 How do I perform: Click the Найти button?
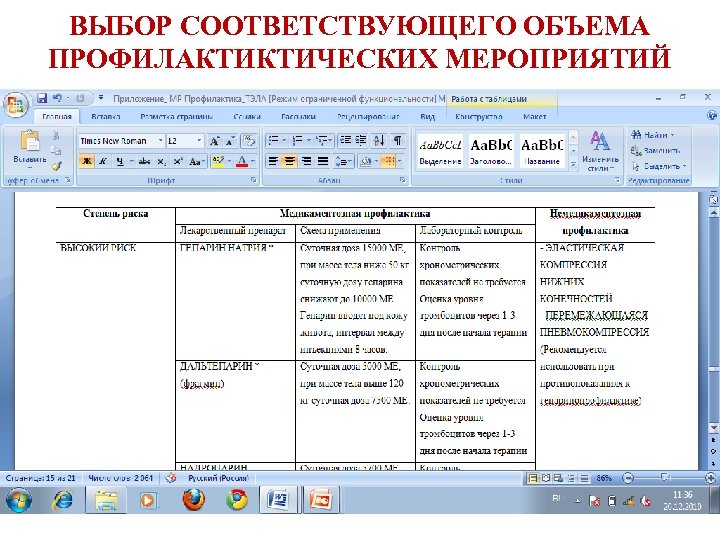pyautogui.click(x=652, y=135)
